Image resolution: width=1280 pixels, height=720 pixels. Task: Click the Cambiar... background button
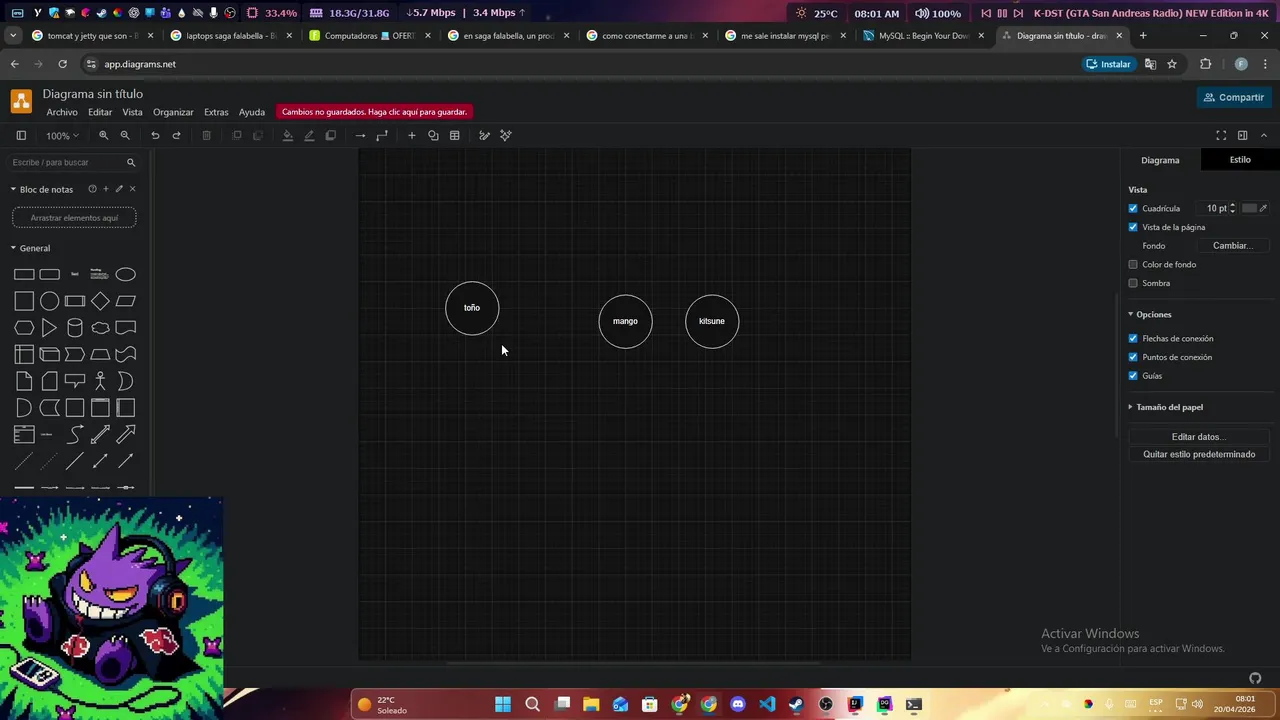pyautogui.click(x=1232, y=245)
